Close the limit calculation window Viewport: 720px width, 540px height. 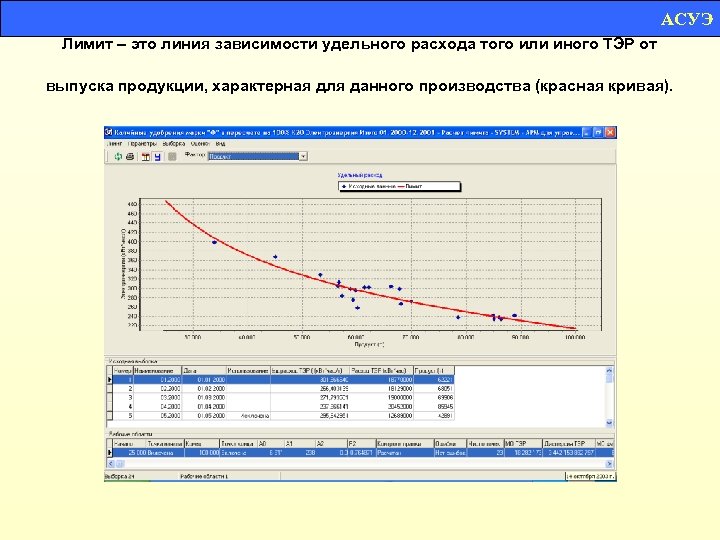point(610,132)
